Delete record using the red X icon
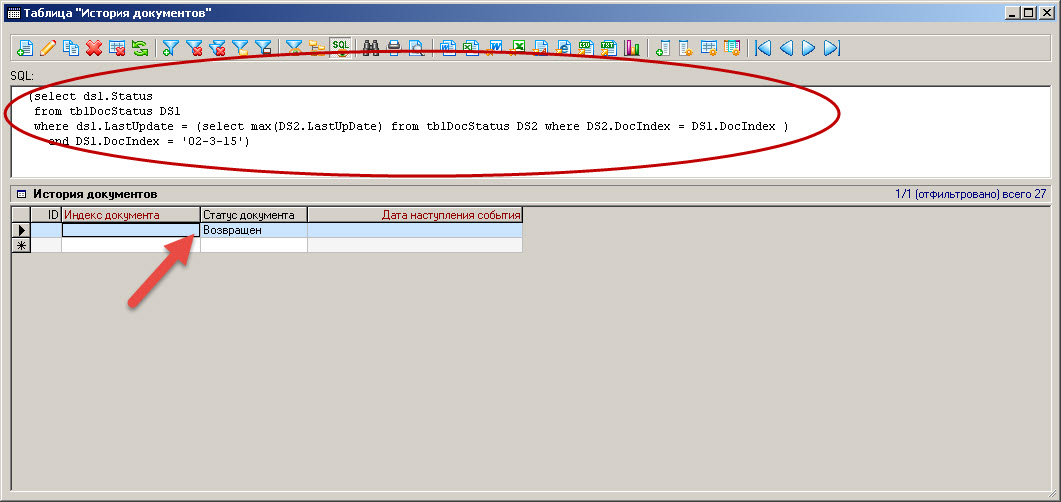This screenshot has width=1061, height=502. click(94, 48)
